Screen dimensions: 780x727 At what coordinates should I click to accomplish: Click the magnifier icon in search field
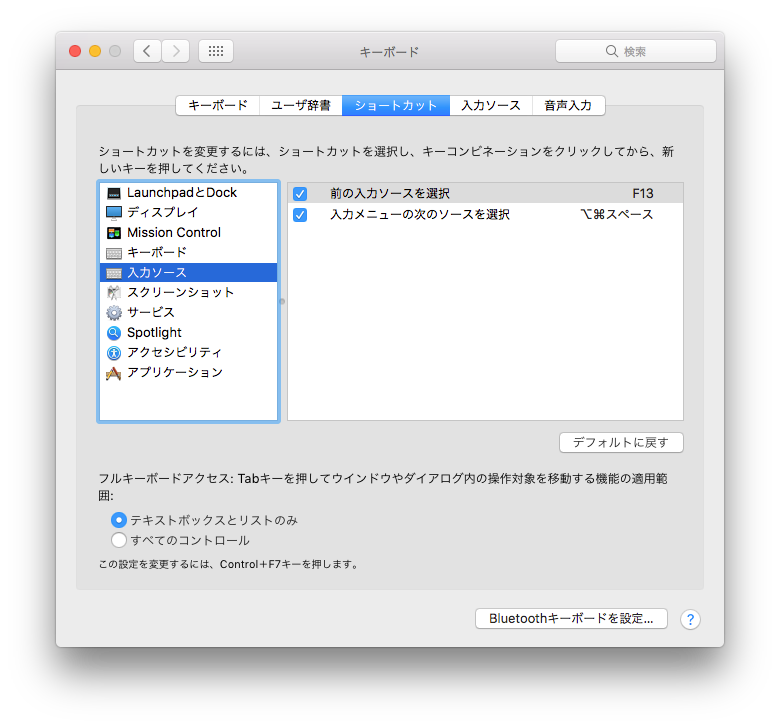point(612,51)
